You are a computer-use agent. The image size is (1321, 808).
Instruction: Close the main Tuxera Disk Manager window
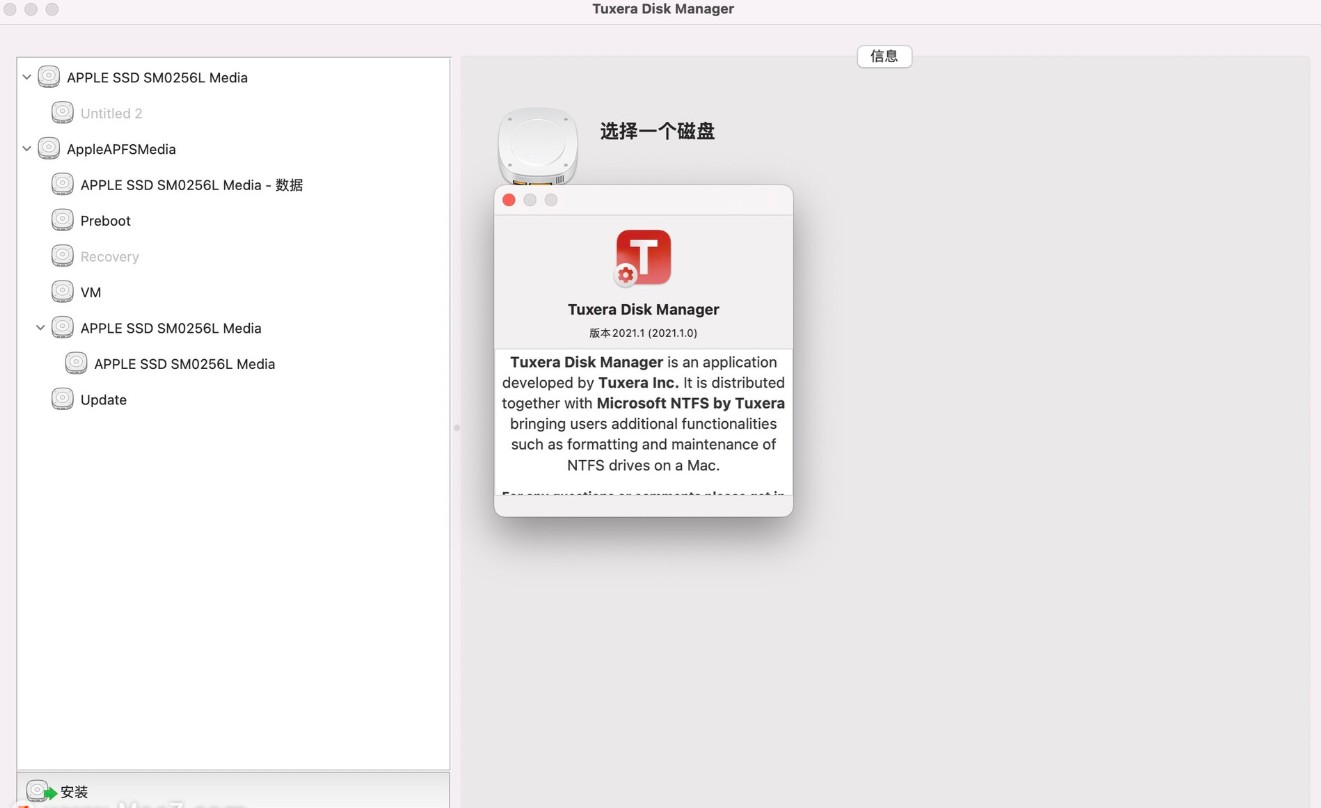click(x=10, y=9)
